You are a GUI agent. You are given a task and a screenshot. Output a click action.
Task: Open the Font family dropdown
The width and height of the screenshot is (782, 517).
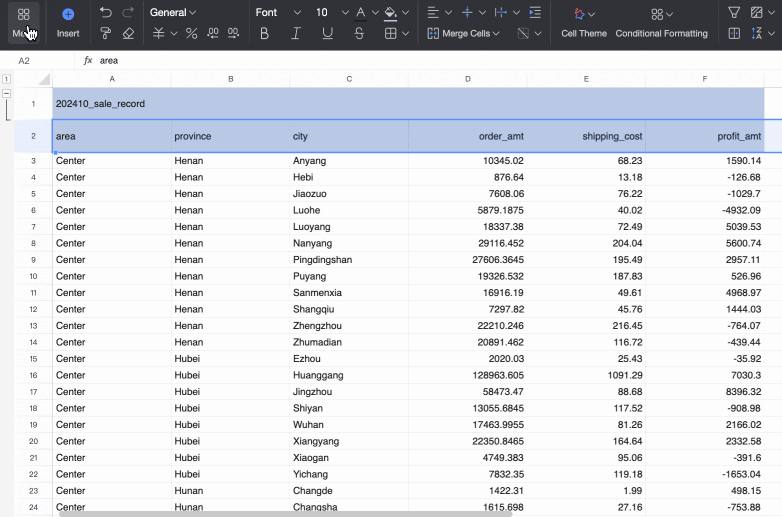[x=276, y=13]
